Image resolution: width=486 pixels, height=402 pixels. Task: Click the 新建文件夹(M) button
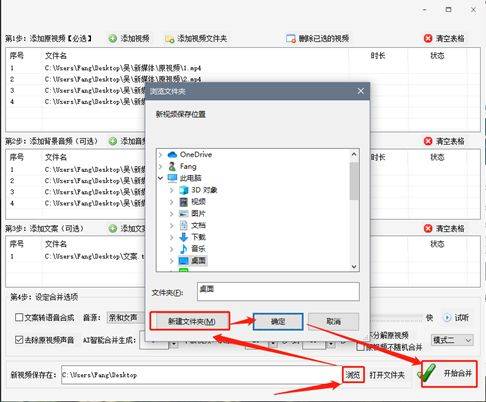pyautogui.click(x=190, y=321)
